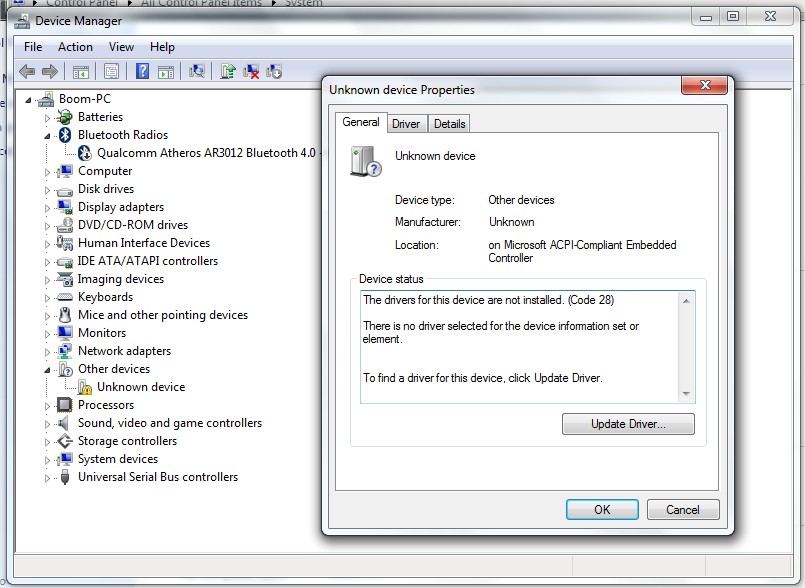This screenshot has width=805, height=588.
Task: Select the Network adapters icon
Action: [x=65, y=351]
